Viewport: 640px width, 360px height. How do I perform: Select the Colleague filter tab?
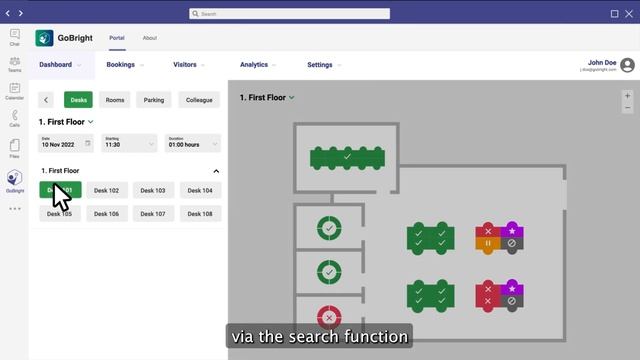(x=199, y=100)
